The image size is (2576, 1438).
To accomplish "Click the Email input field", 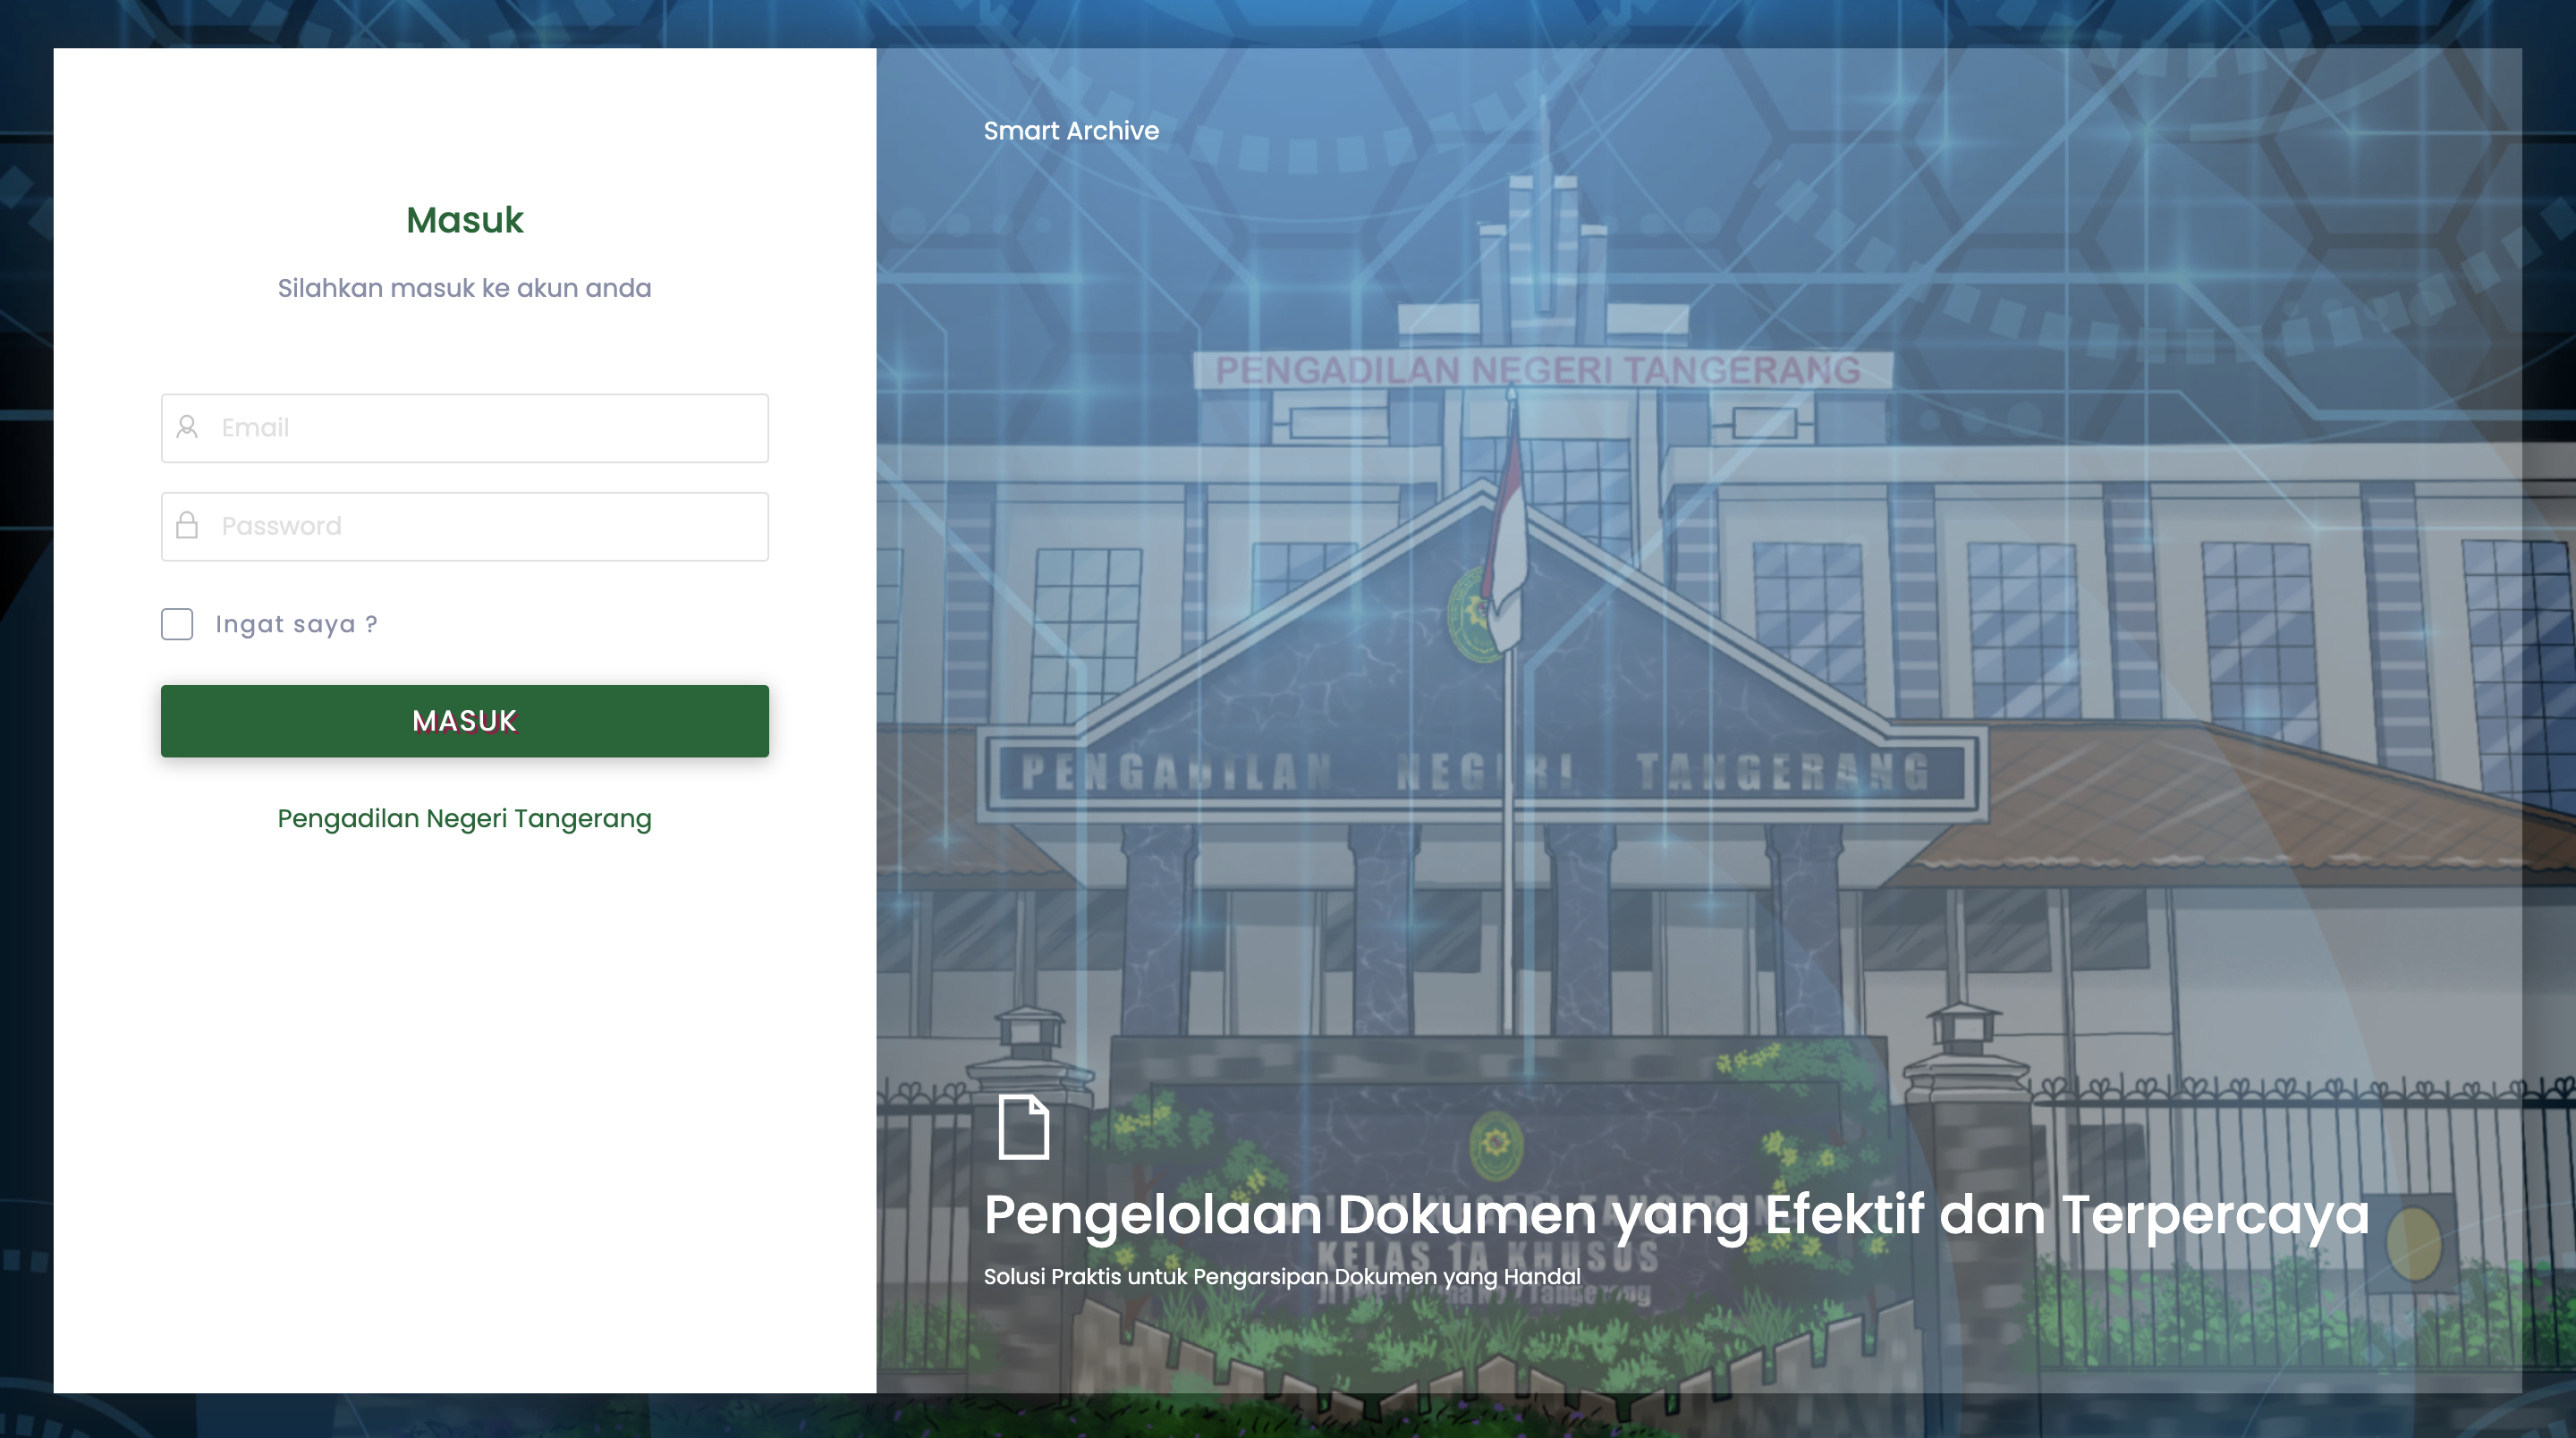I will point(464,428).
